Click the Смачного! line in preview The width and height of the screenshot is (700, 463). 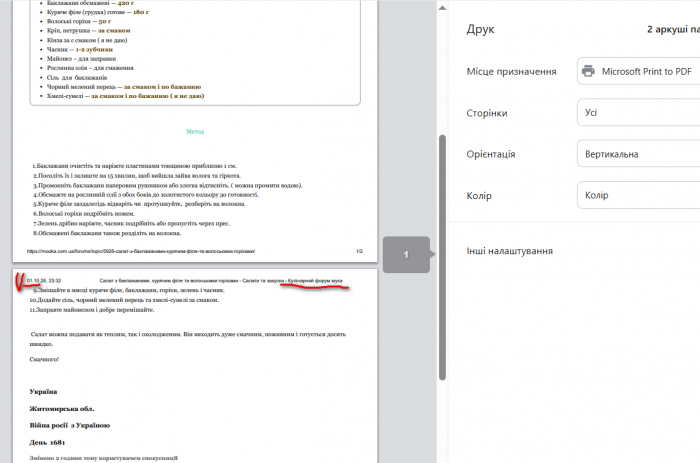click(44, 359)
